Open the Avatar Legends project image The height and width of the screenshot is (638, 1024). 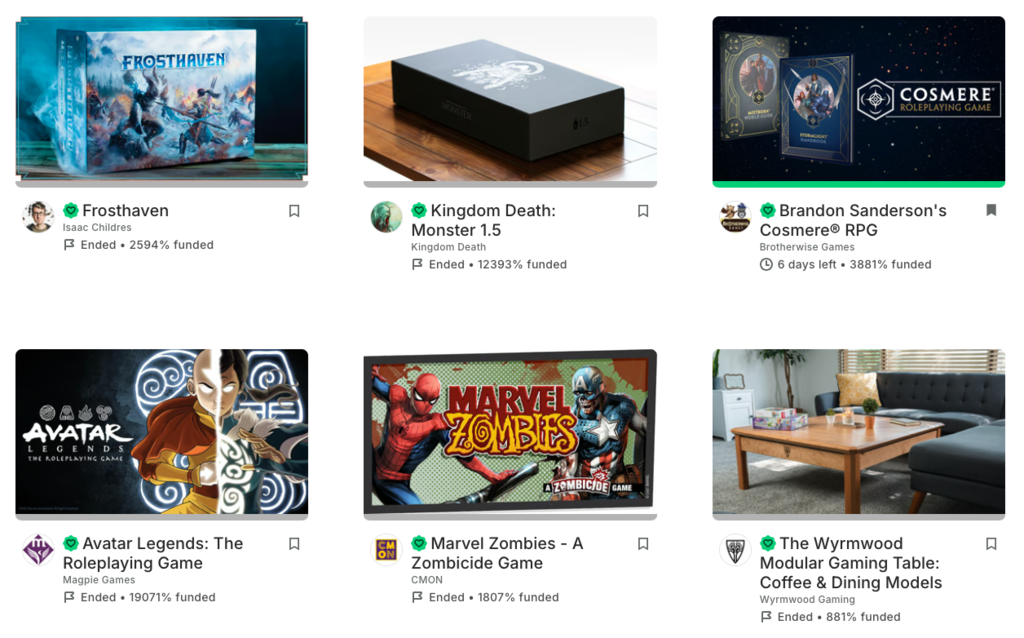pos(161,432)
